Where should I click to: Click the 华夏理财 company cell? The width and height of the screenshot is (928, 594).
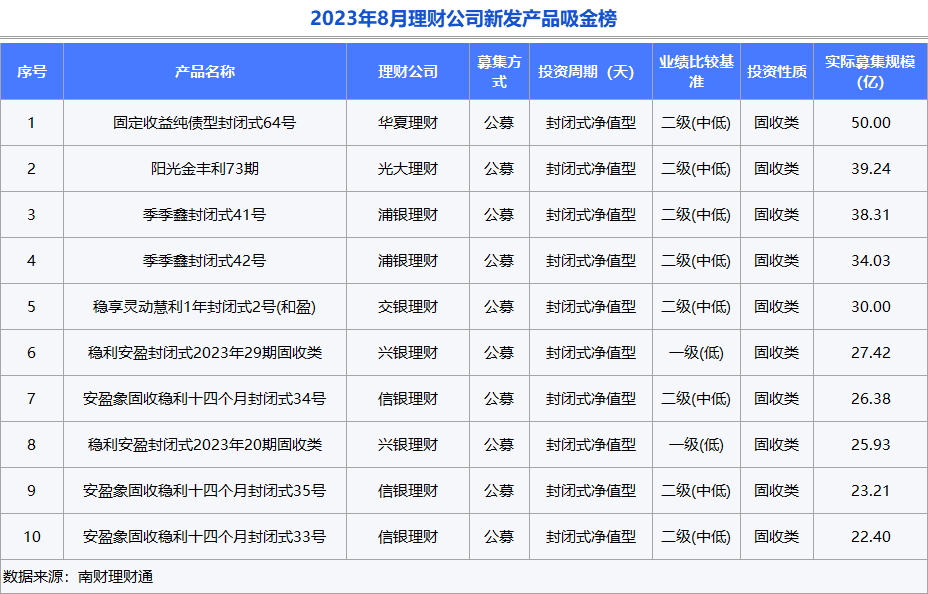click(408, 122)
